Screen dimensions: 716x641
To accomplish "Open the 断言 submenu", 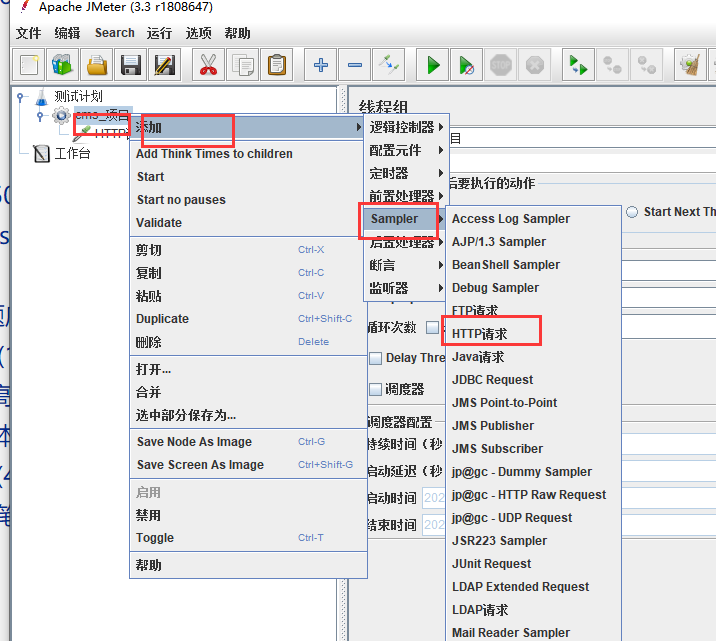I will (405, 265).
